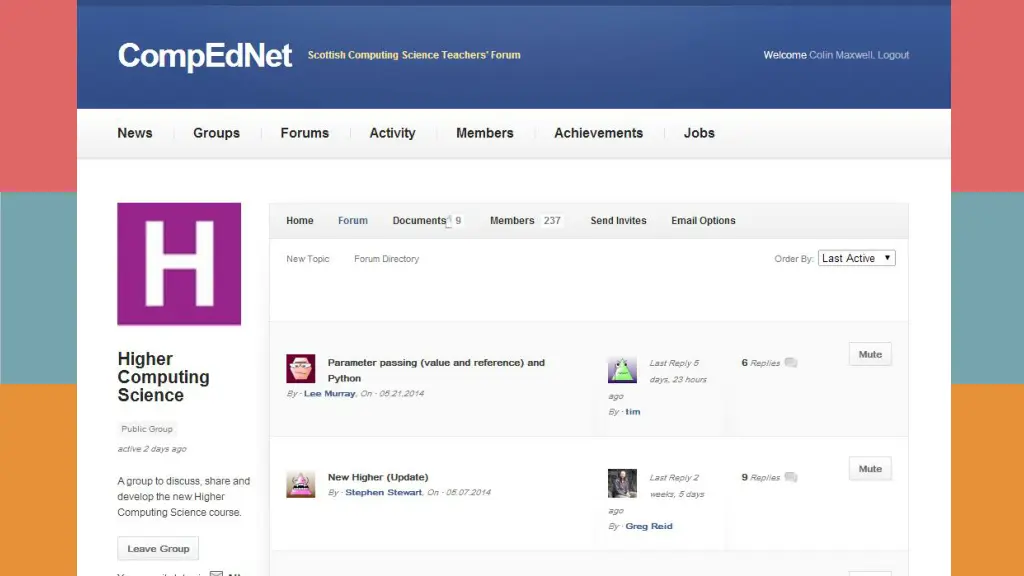The image size is (1024, 576).
Task: Show the group Members 237 tab
Action: coord(525,221)
